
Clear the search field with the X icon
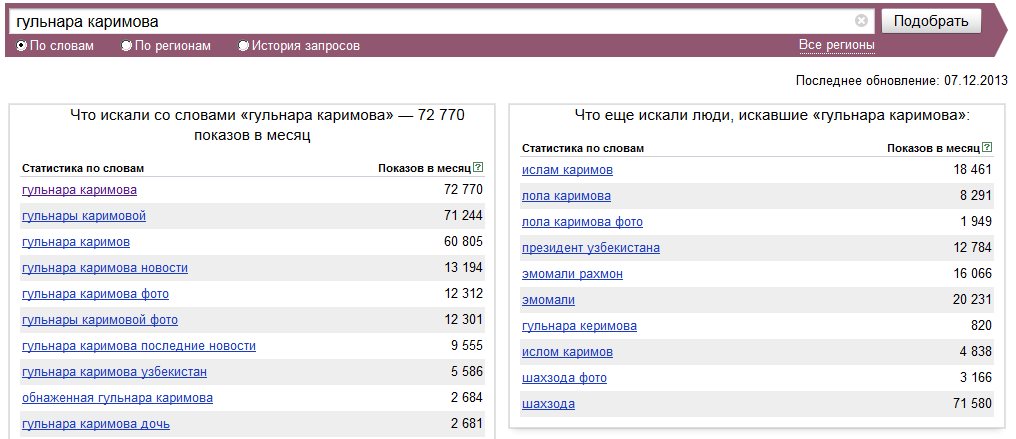coord(861,21)
